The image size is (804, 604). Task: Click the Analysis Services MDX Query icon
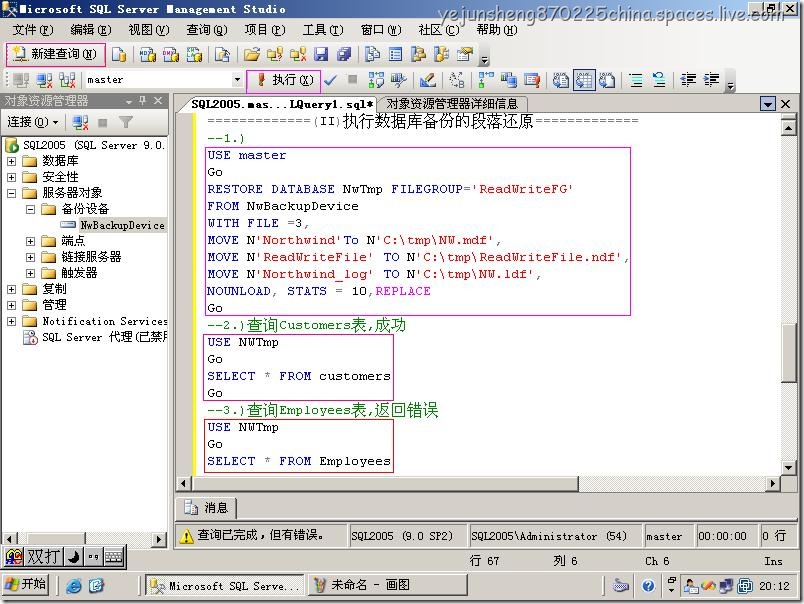pyautogui.click(x=148, y=54)
